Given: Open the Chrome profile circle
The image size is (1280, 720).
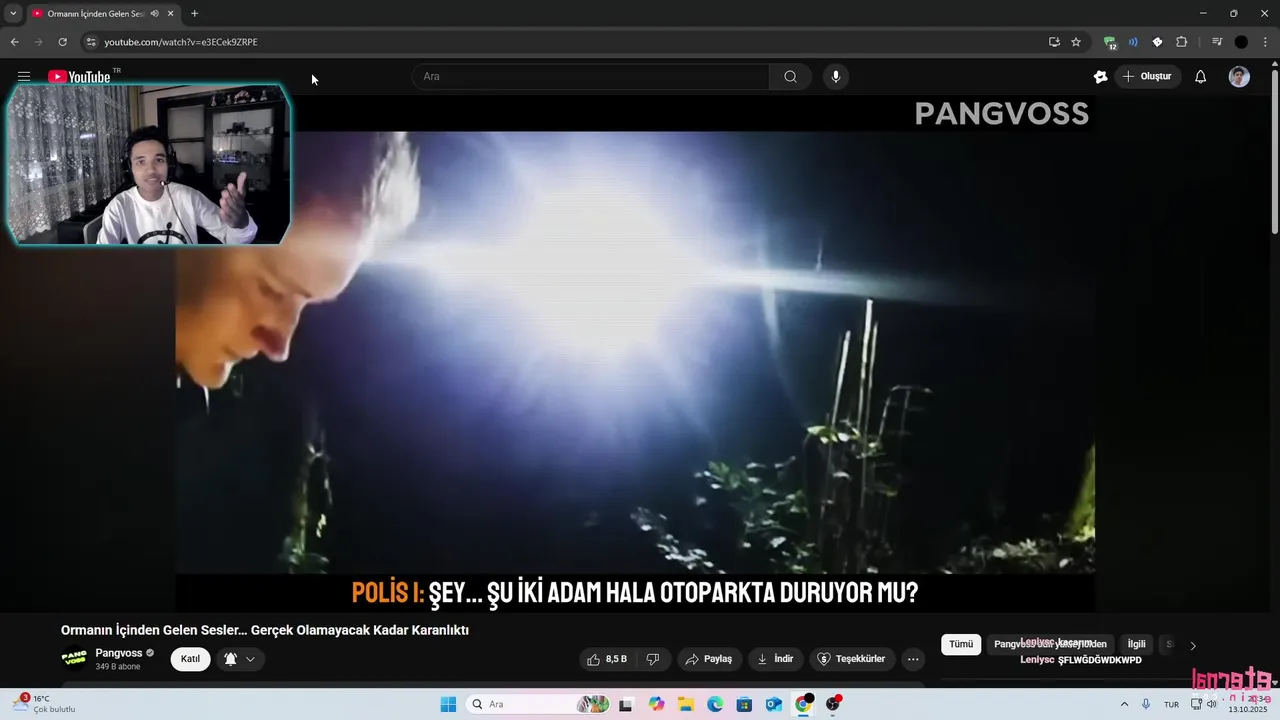Looking at the screenshot, I should pos(1241,42).
